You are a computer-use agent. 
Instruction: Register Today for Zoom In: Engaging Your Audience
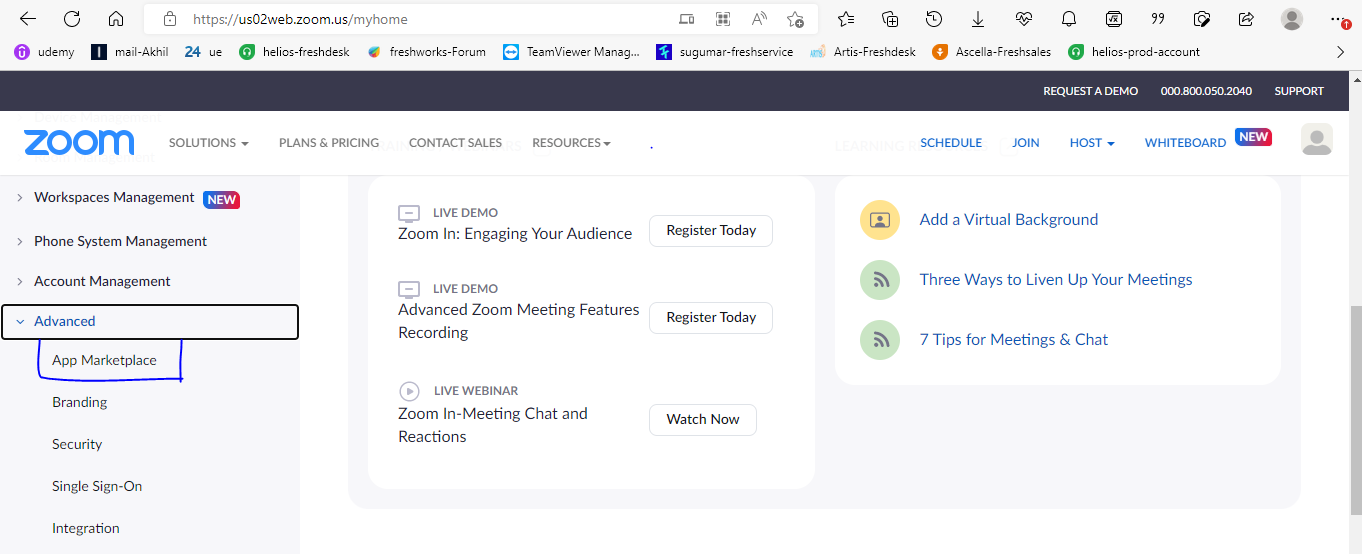711,230
